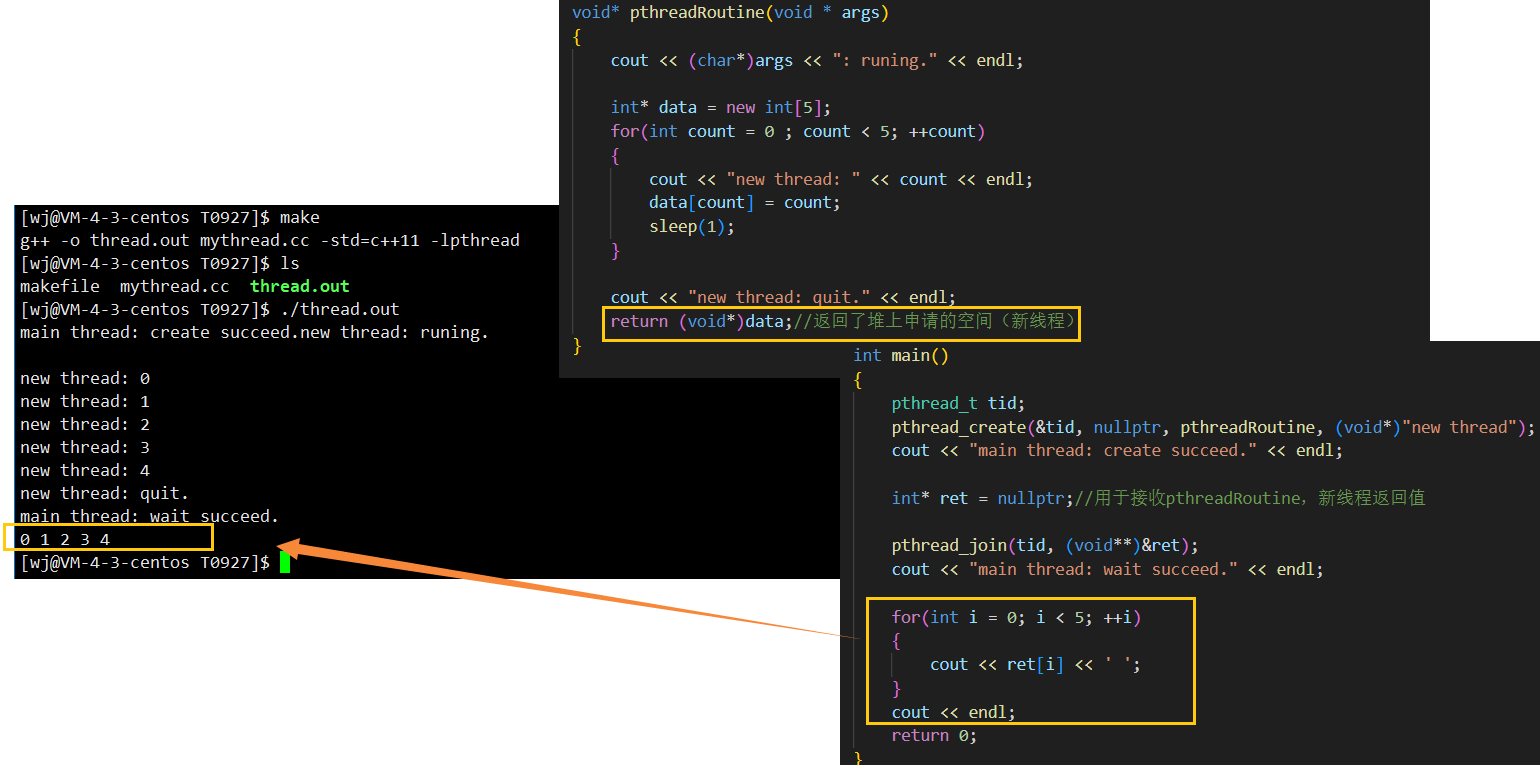Viewport: 1540px width, 765px height.
Task: Click terminal output "new thread: quit."
Action: pyautogui.click(x=105, y=494)
